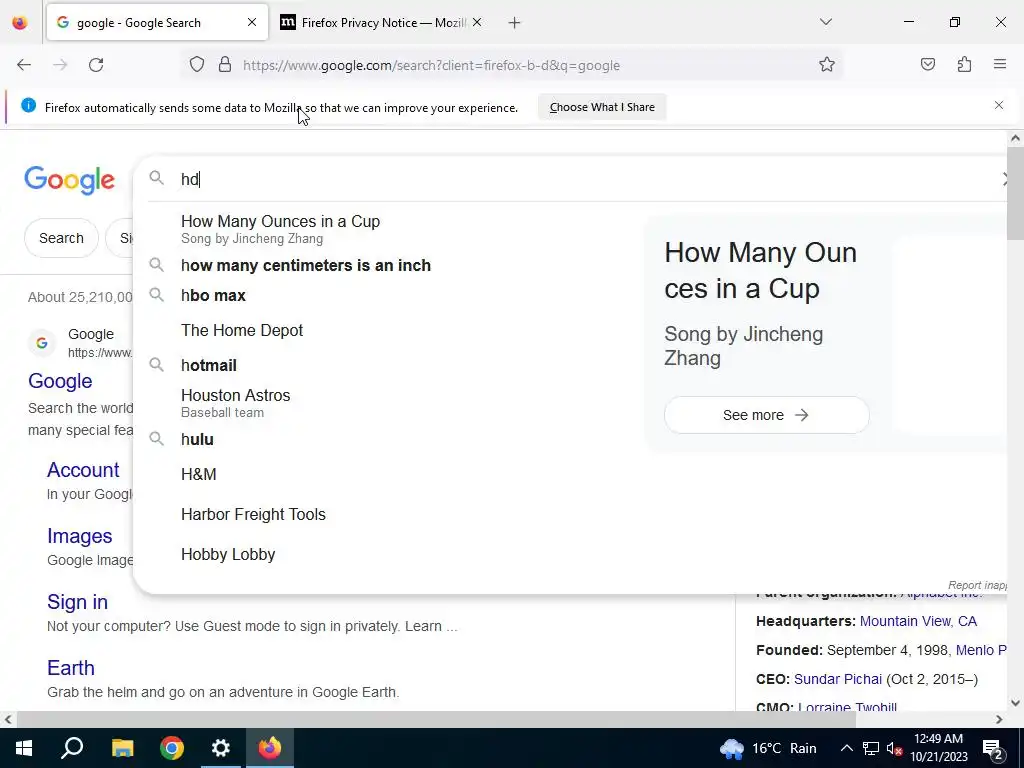Choose the Hobby Lobby suggestion
The width and height of the screenshot is (1024, 768).
[x=228, y=554]
